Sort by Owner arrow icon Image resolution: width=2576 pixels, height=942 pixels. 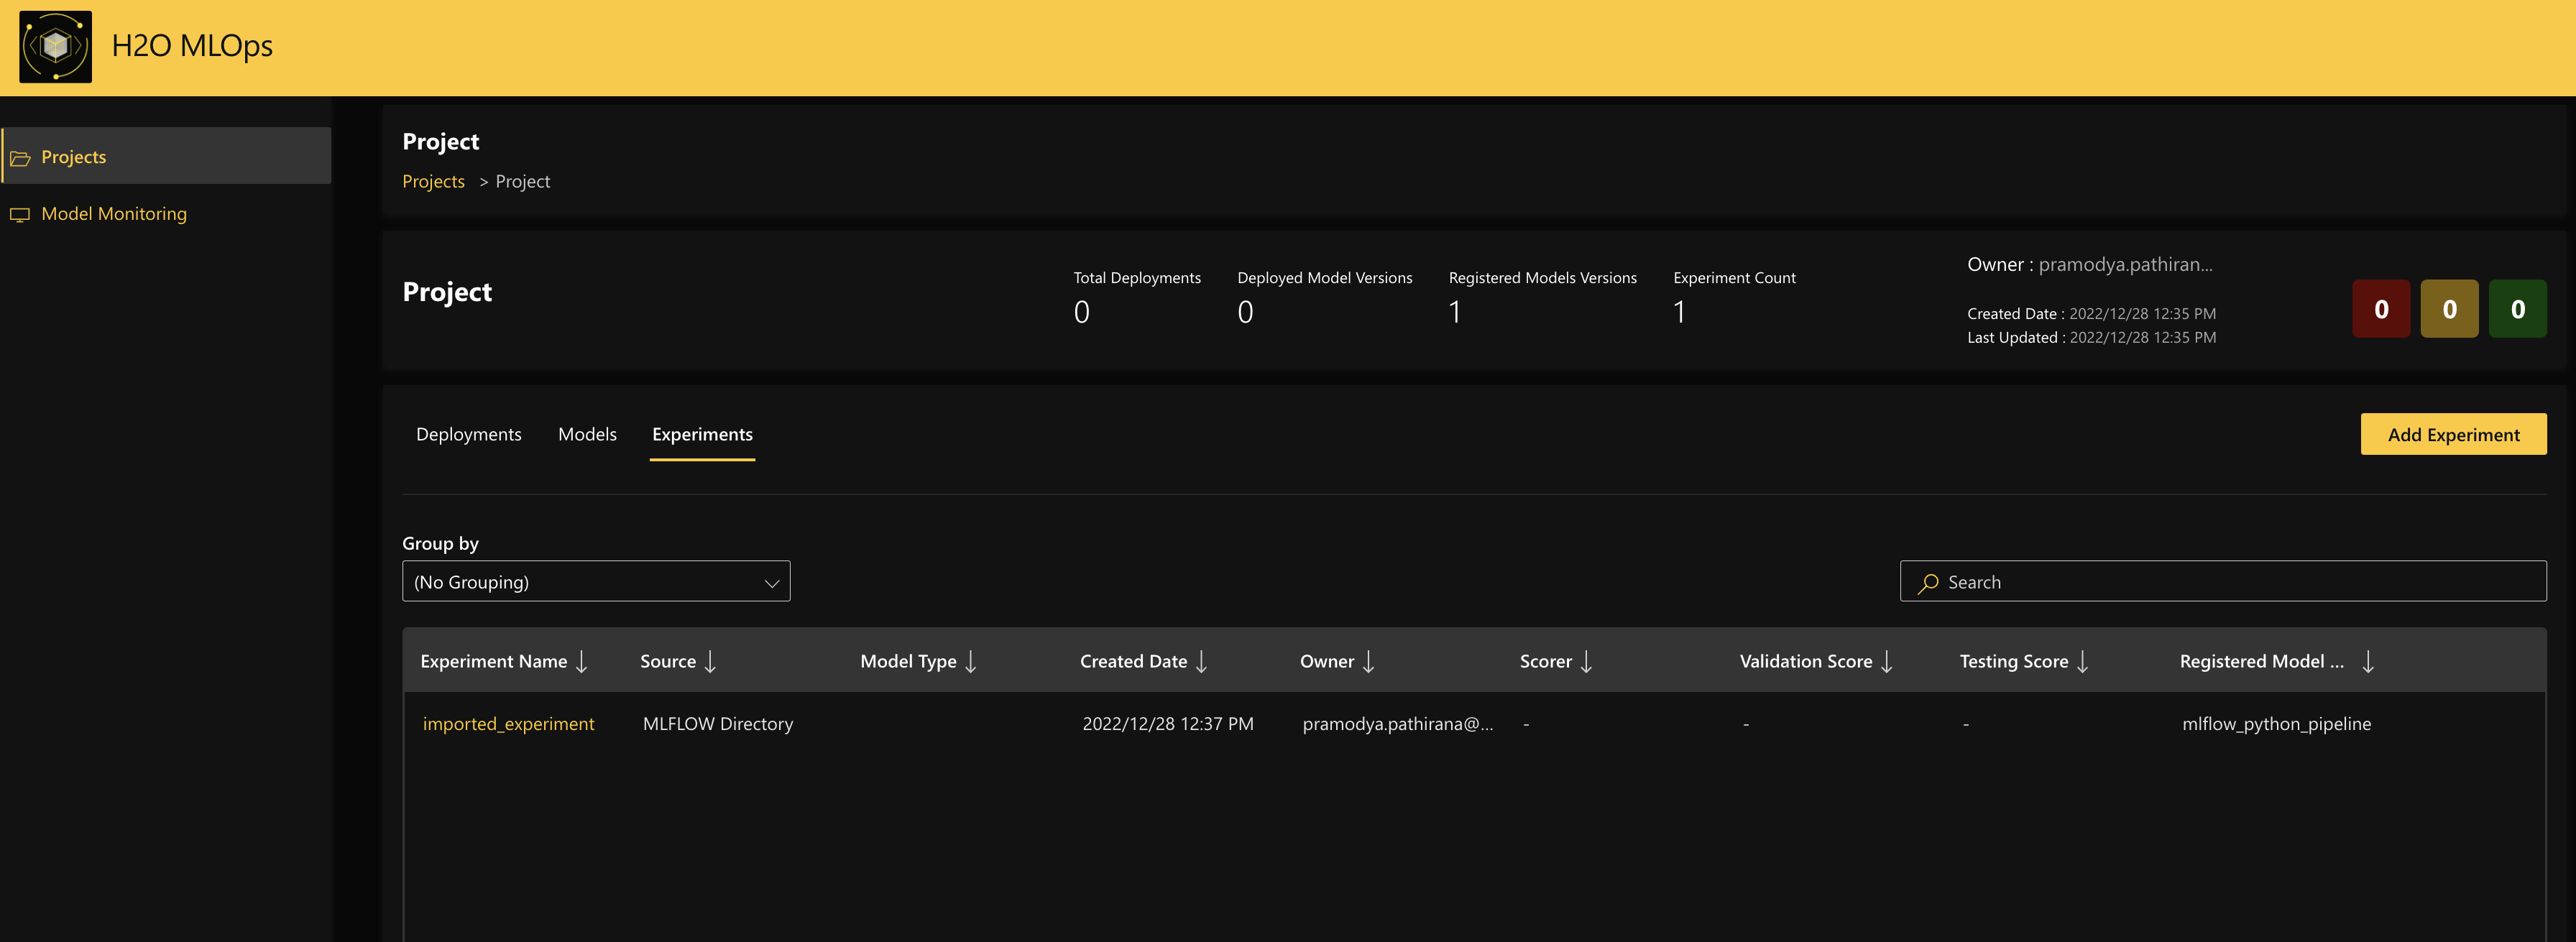pyautogui.click(x=1368, y=662)
